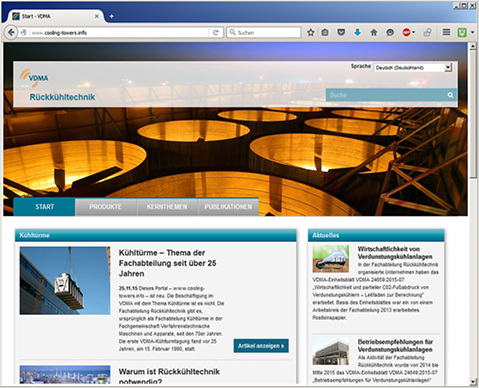
Task: Open the Adblock Plus dropdown arrow
Action: pos(414,32)
